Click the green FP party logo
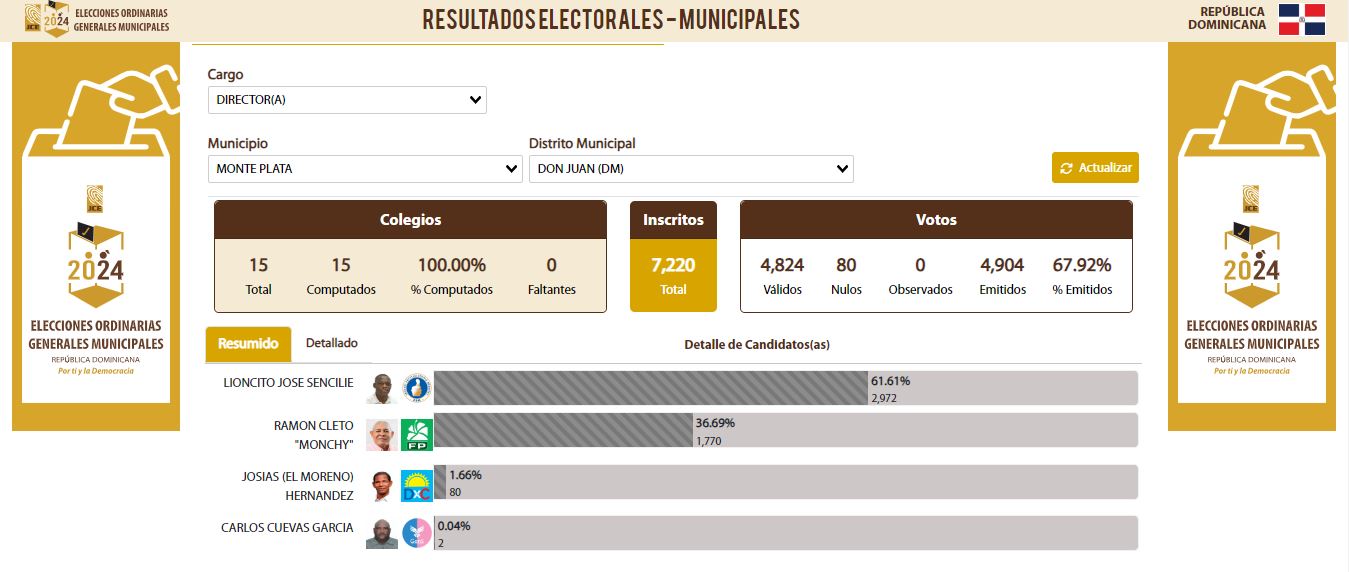1349x572 pixels. tap(416, 435)
